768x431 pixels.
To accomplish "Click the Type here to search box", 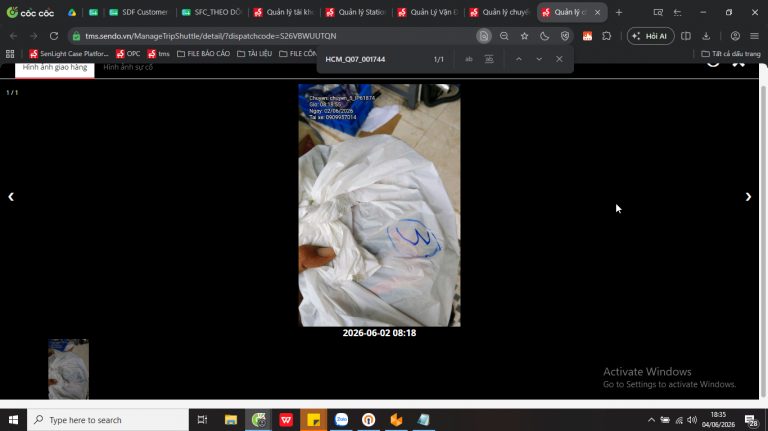I will point(108,420).
